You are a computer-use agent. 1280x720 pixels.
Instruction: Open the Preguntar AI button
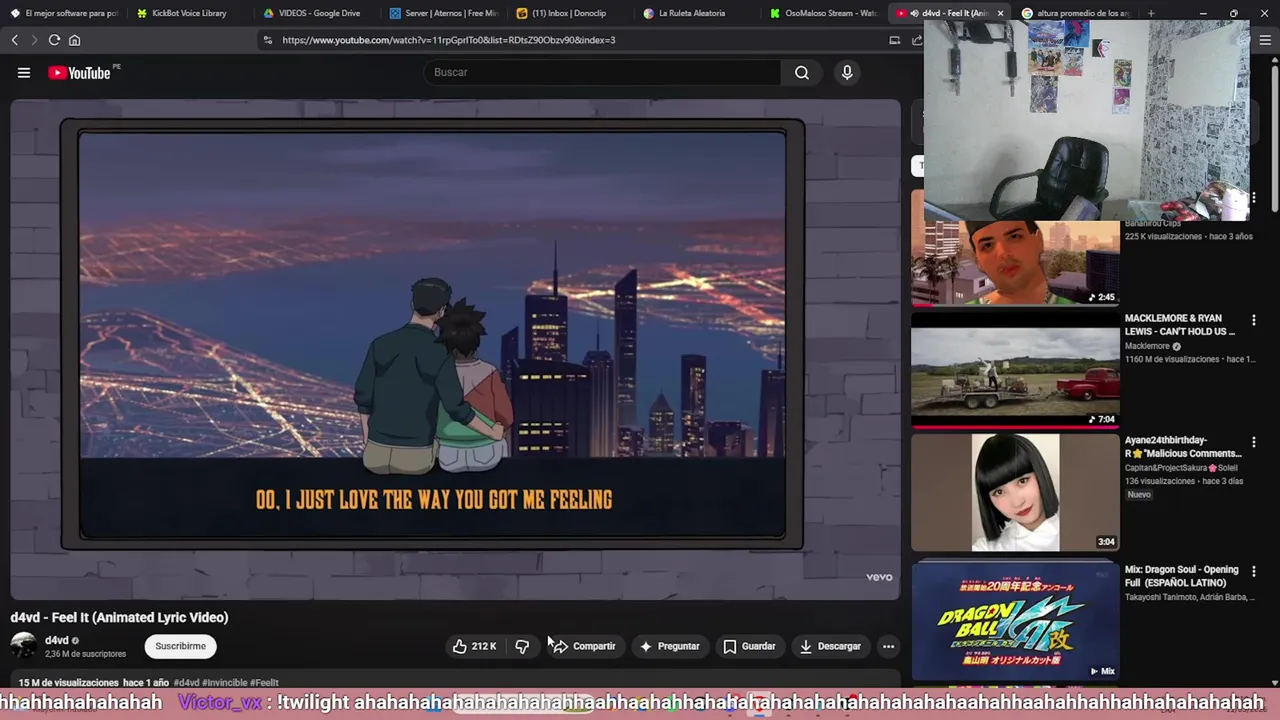[669, 646]
